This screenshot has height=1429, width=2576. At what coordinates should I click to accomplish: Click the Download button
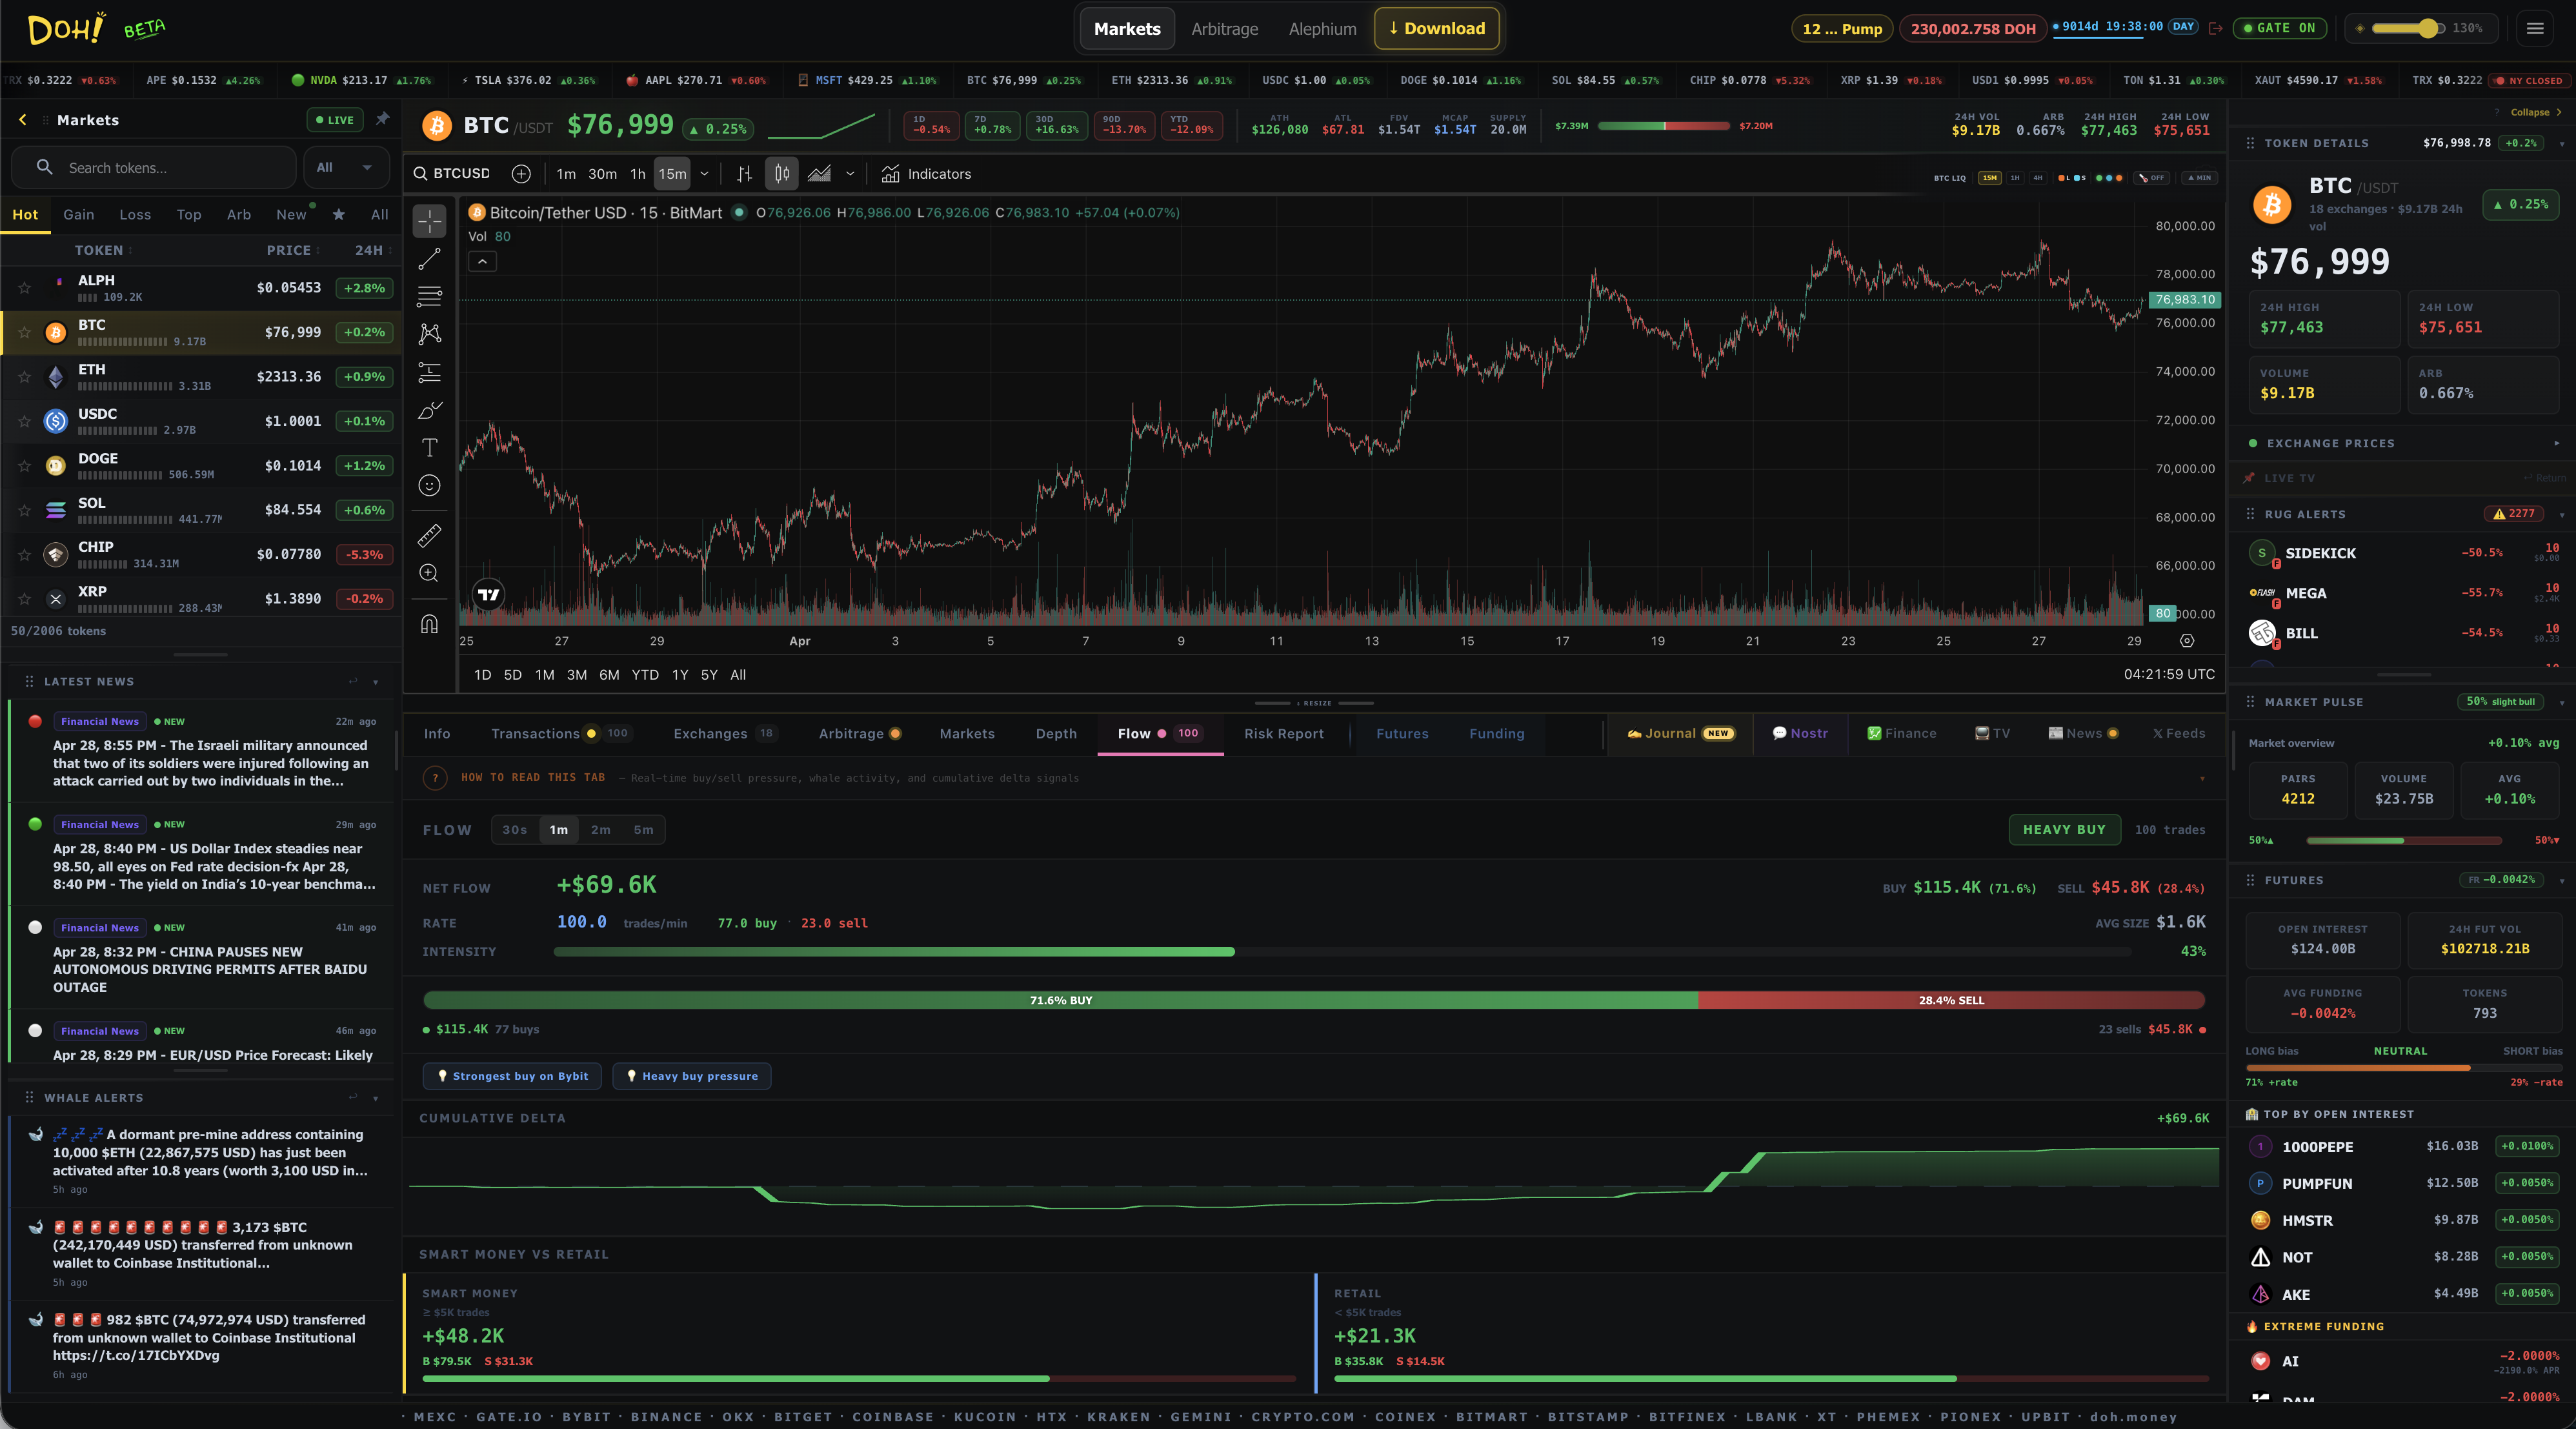pos(1436,28)
